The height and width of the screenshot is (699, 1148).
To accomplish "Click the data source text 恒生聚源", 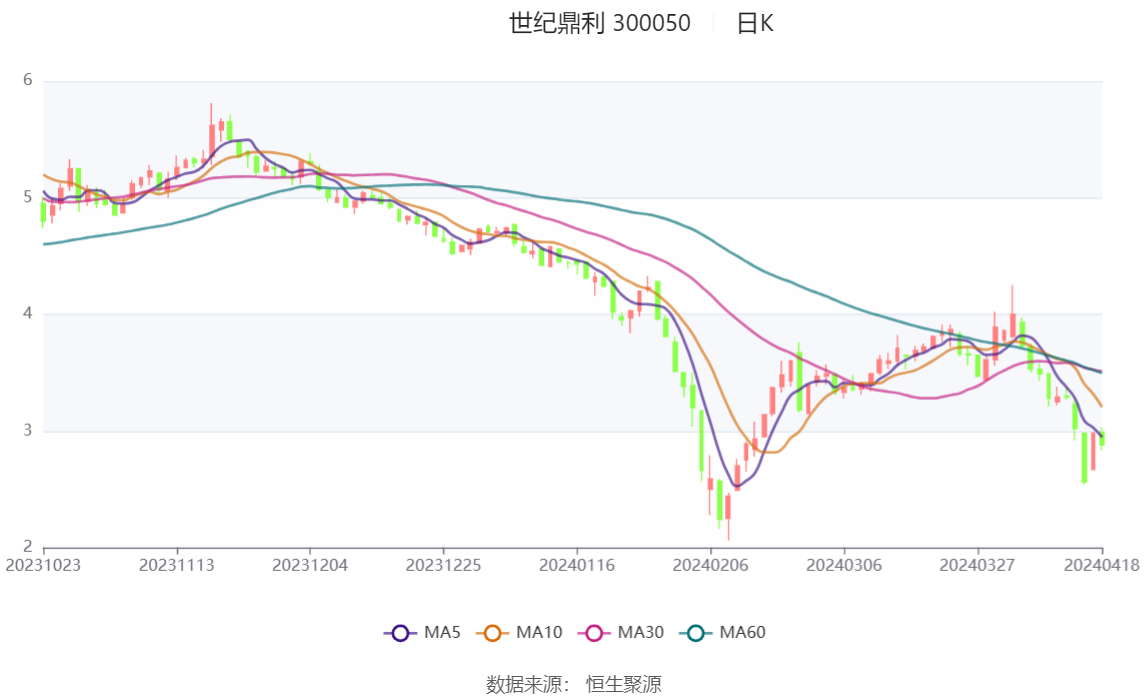I will (624, 684).
